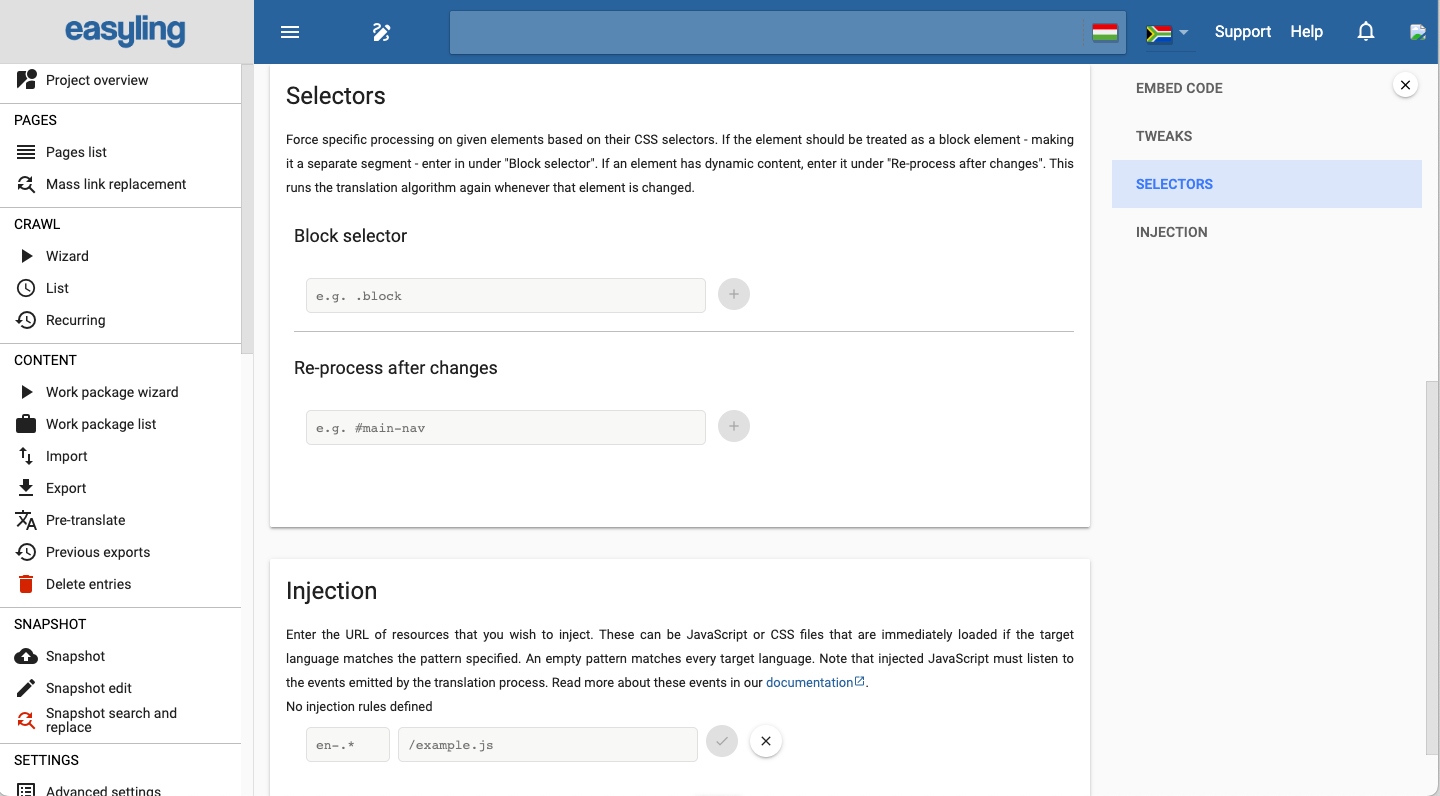Screen dimensions: 1440x796
Task: Open Snapshot edit
Action: coord(86,688)
